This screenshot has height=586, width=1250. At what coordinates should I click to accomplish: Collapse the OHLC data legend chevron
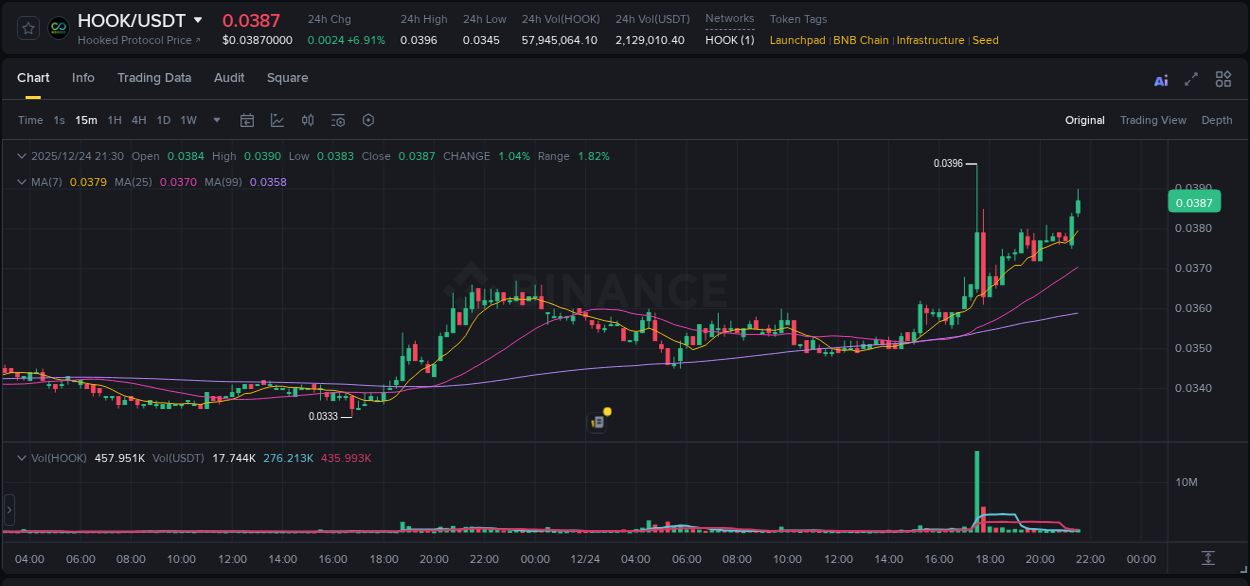tap(21, 156)
